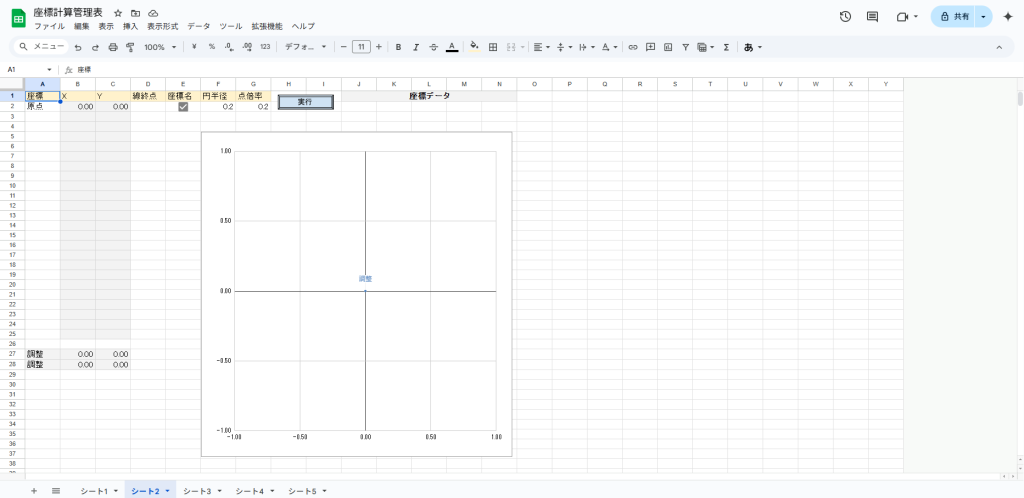Open the text color picker

coord(451,47)
